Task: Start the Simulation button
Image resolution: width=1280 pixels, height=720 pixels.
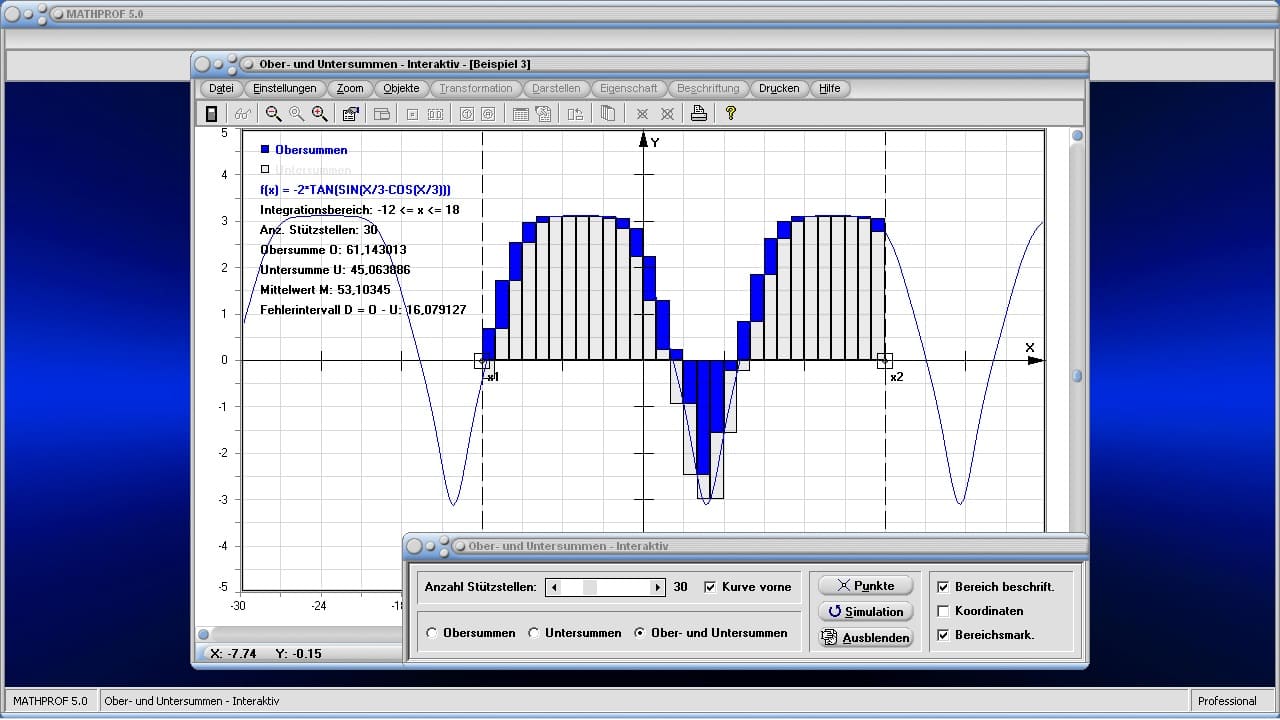Action: [866, 612]
